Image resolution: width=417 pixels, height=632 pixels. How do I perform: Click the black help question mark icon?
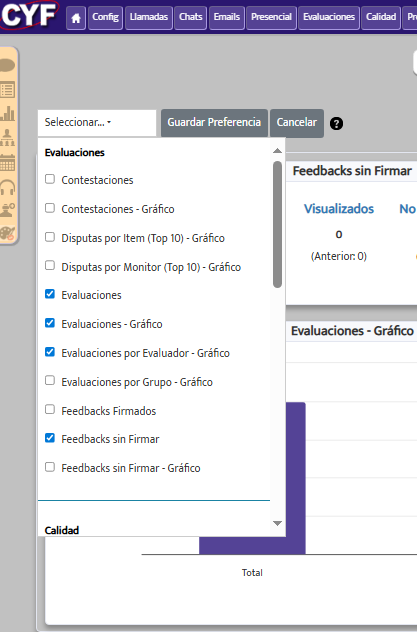[336, 123]
